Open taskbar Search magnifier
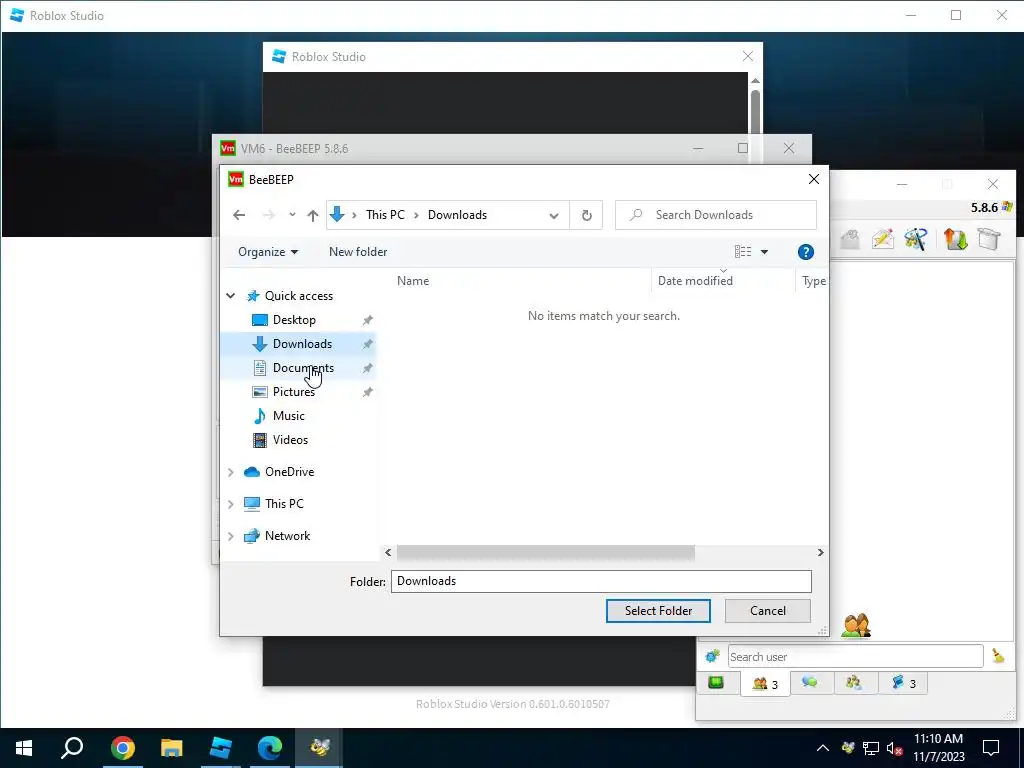The image size is (1024, 768). (72, 748)
